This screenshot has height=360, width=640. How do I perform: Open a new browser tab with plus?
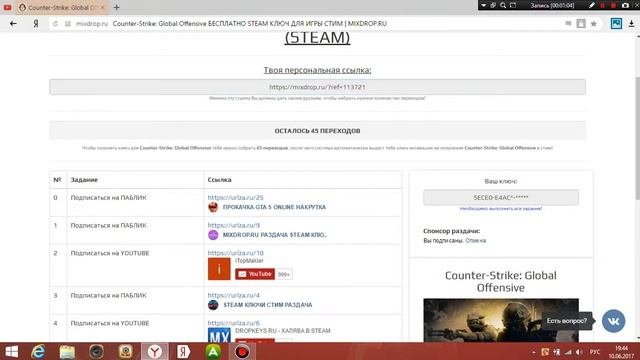coord(117,7)
